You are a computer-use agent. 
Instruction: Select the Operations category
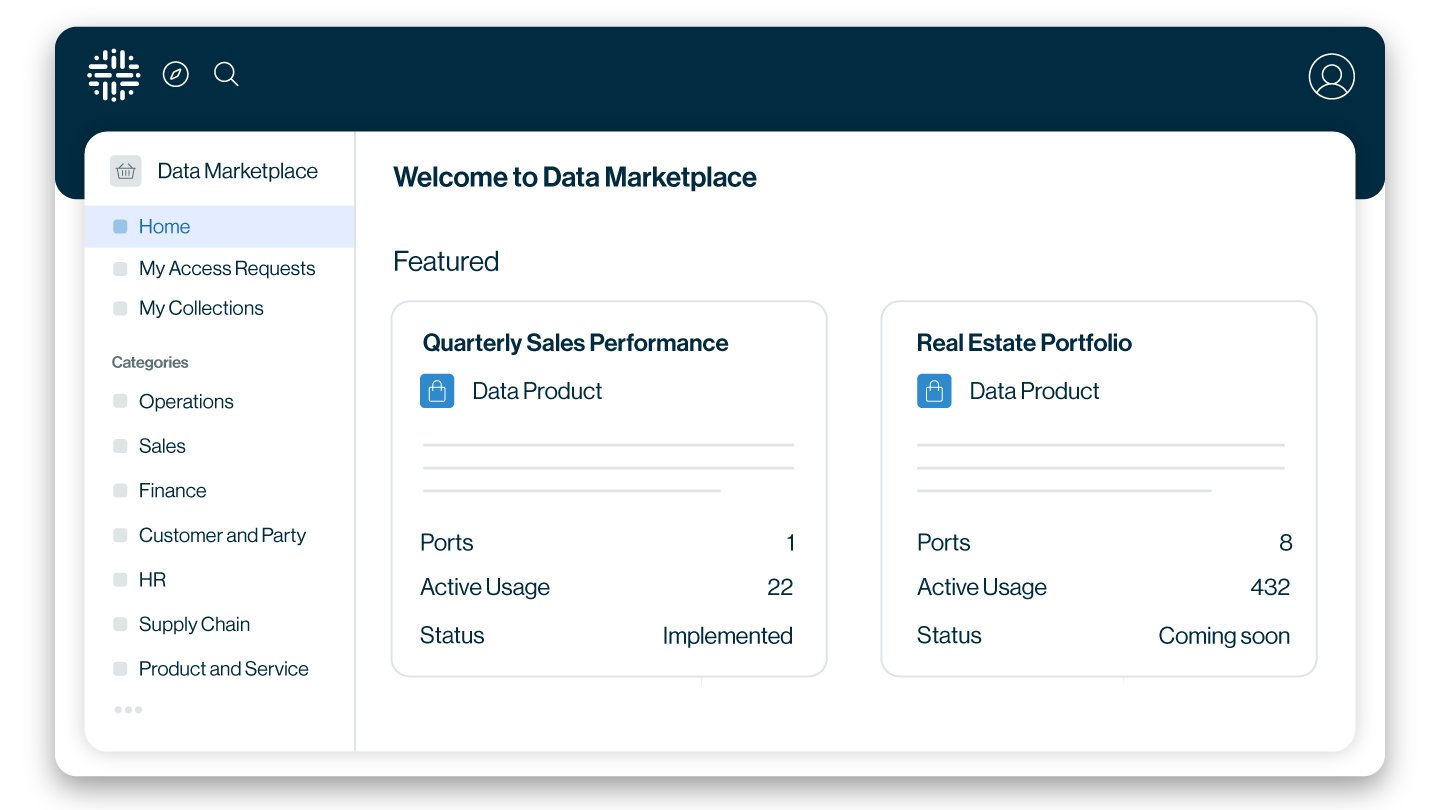click(186, 401)
